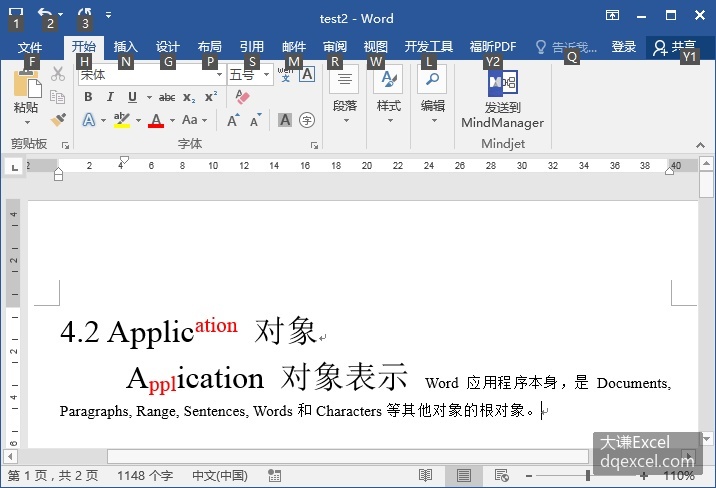Switch to the 邮件 Mailings tab
The image size is (716, 488).
(x=294, y=47)
